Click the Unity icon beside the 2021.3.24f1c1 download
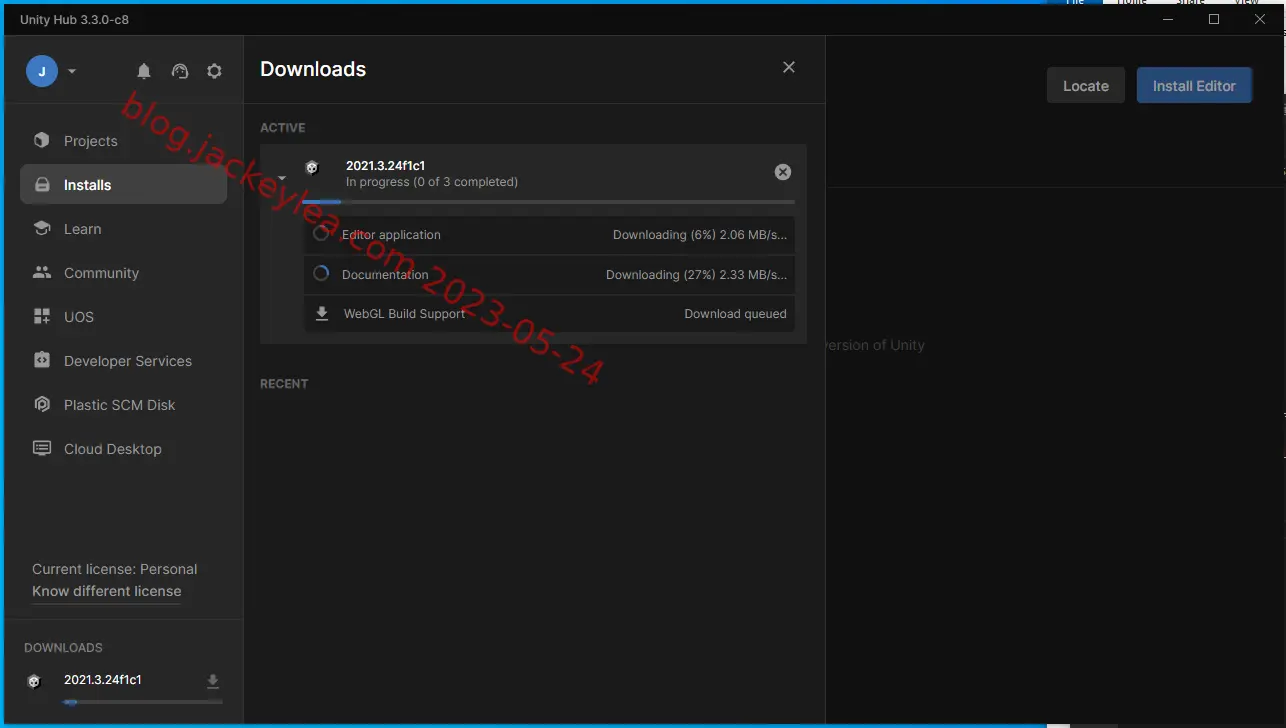Screen dimensions: 1286x728 [x=312, y=168]
